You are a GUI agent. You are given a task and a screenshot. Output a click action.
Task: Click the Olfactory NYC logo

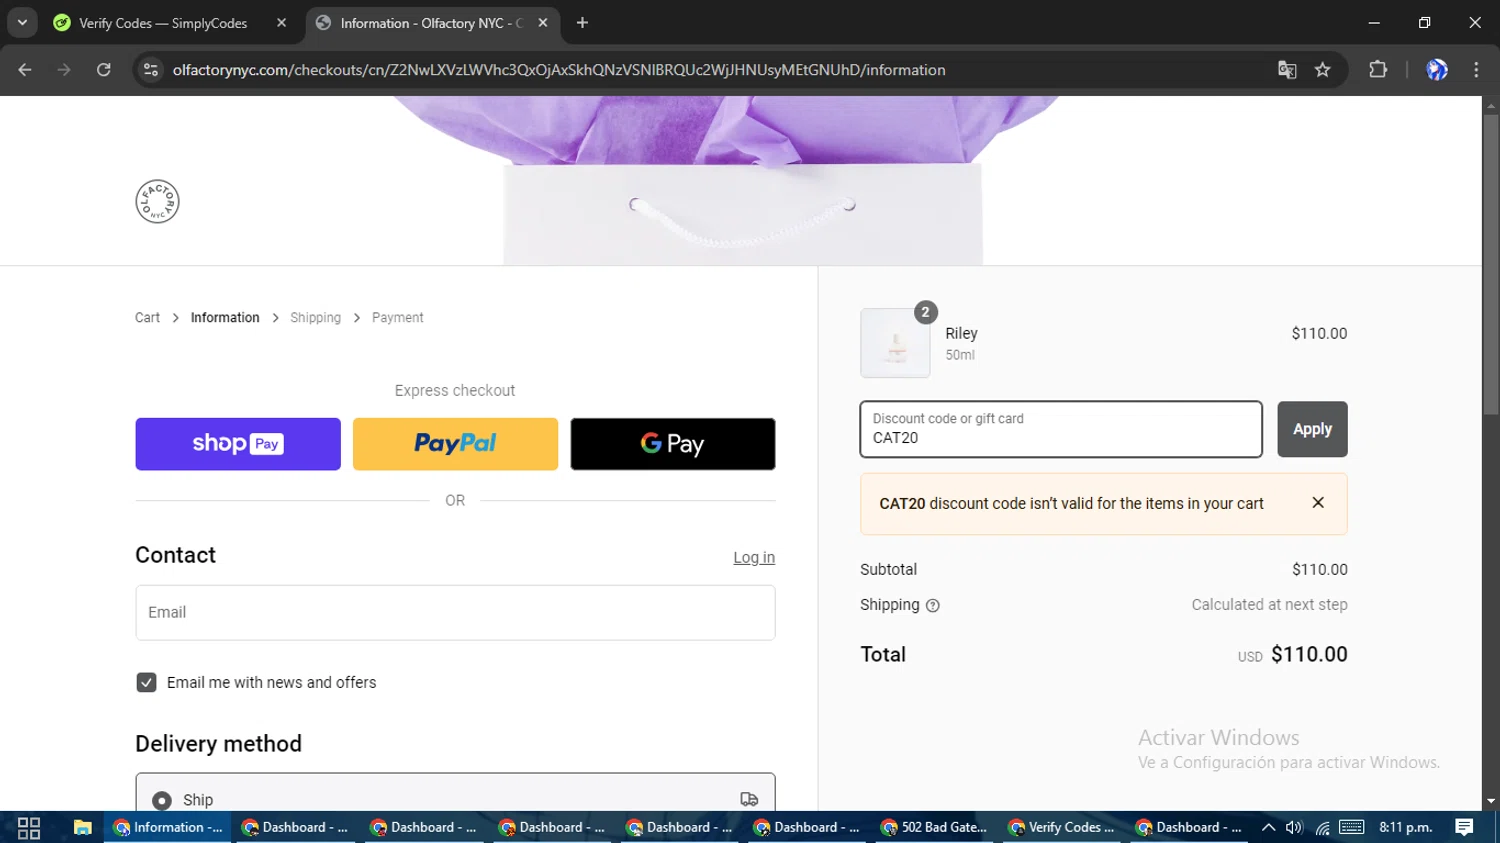pyautogui.click(x=157, y=202)
